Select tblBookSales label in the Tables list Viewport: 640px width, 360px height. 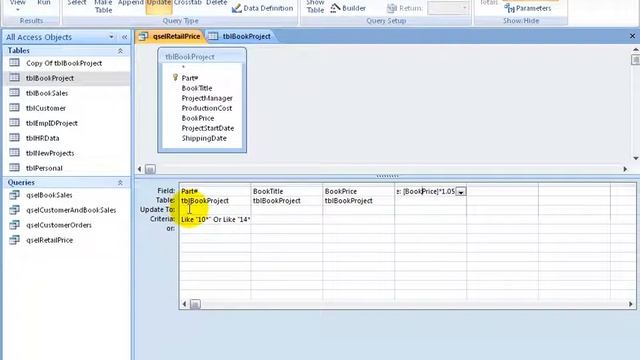47,93
